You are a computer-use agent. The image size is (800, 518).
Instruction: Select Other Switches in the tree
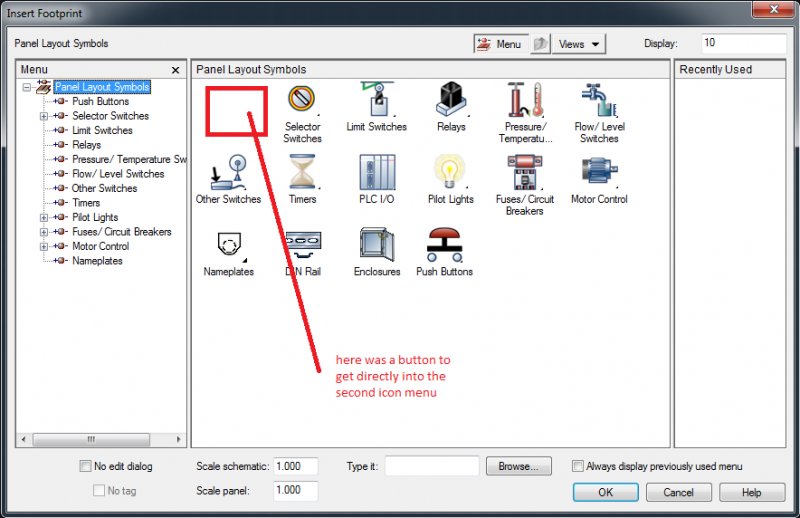click(104, 188)
